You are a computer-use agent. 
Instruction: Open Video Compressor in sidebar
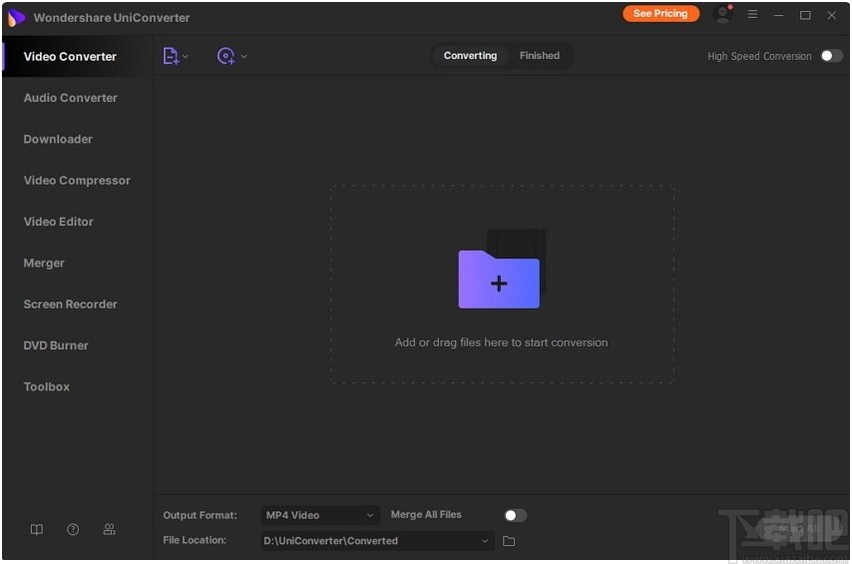[77, 180]
